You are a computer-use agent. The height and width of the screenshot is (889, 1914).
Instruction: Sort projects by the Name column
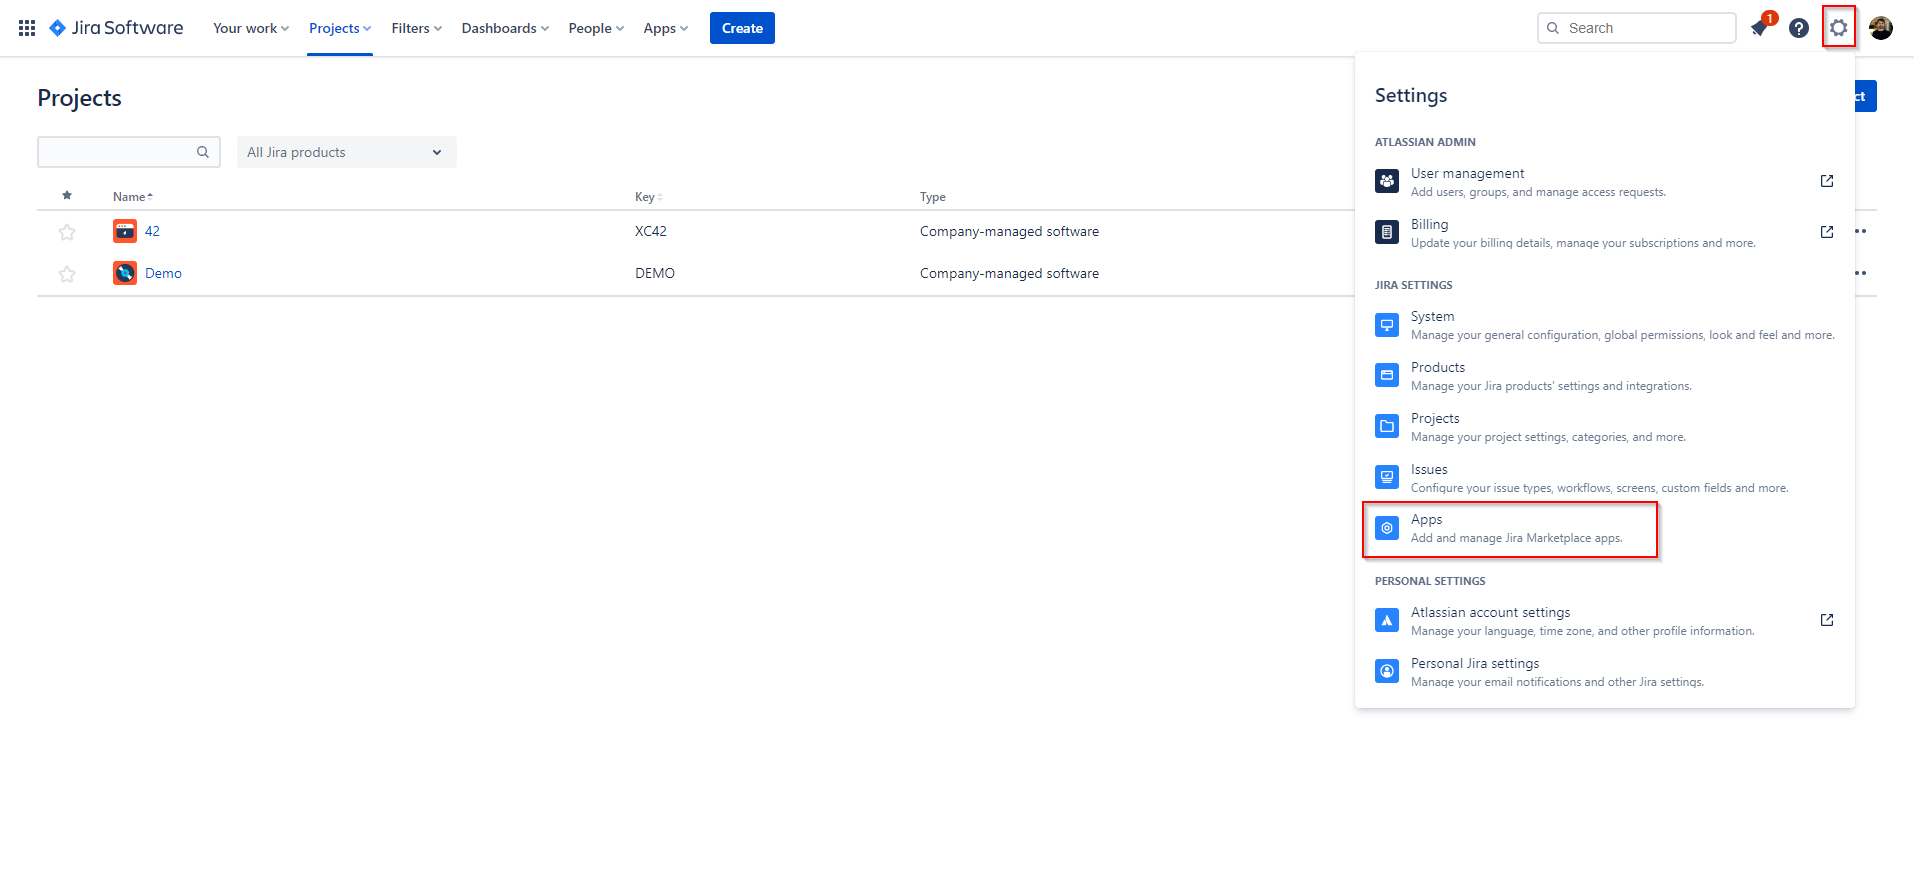tap(132, 197)
